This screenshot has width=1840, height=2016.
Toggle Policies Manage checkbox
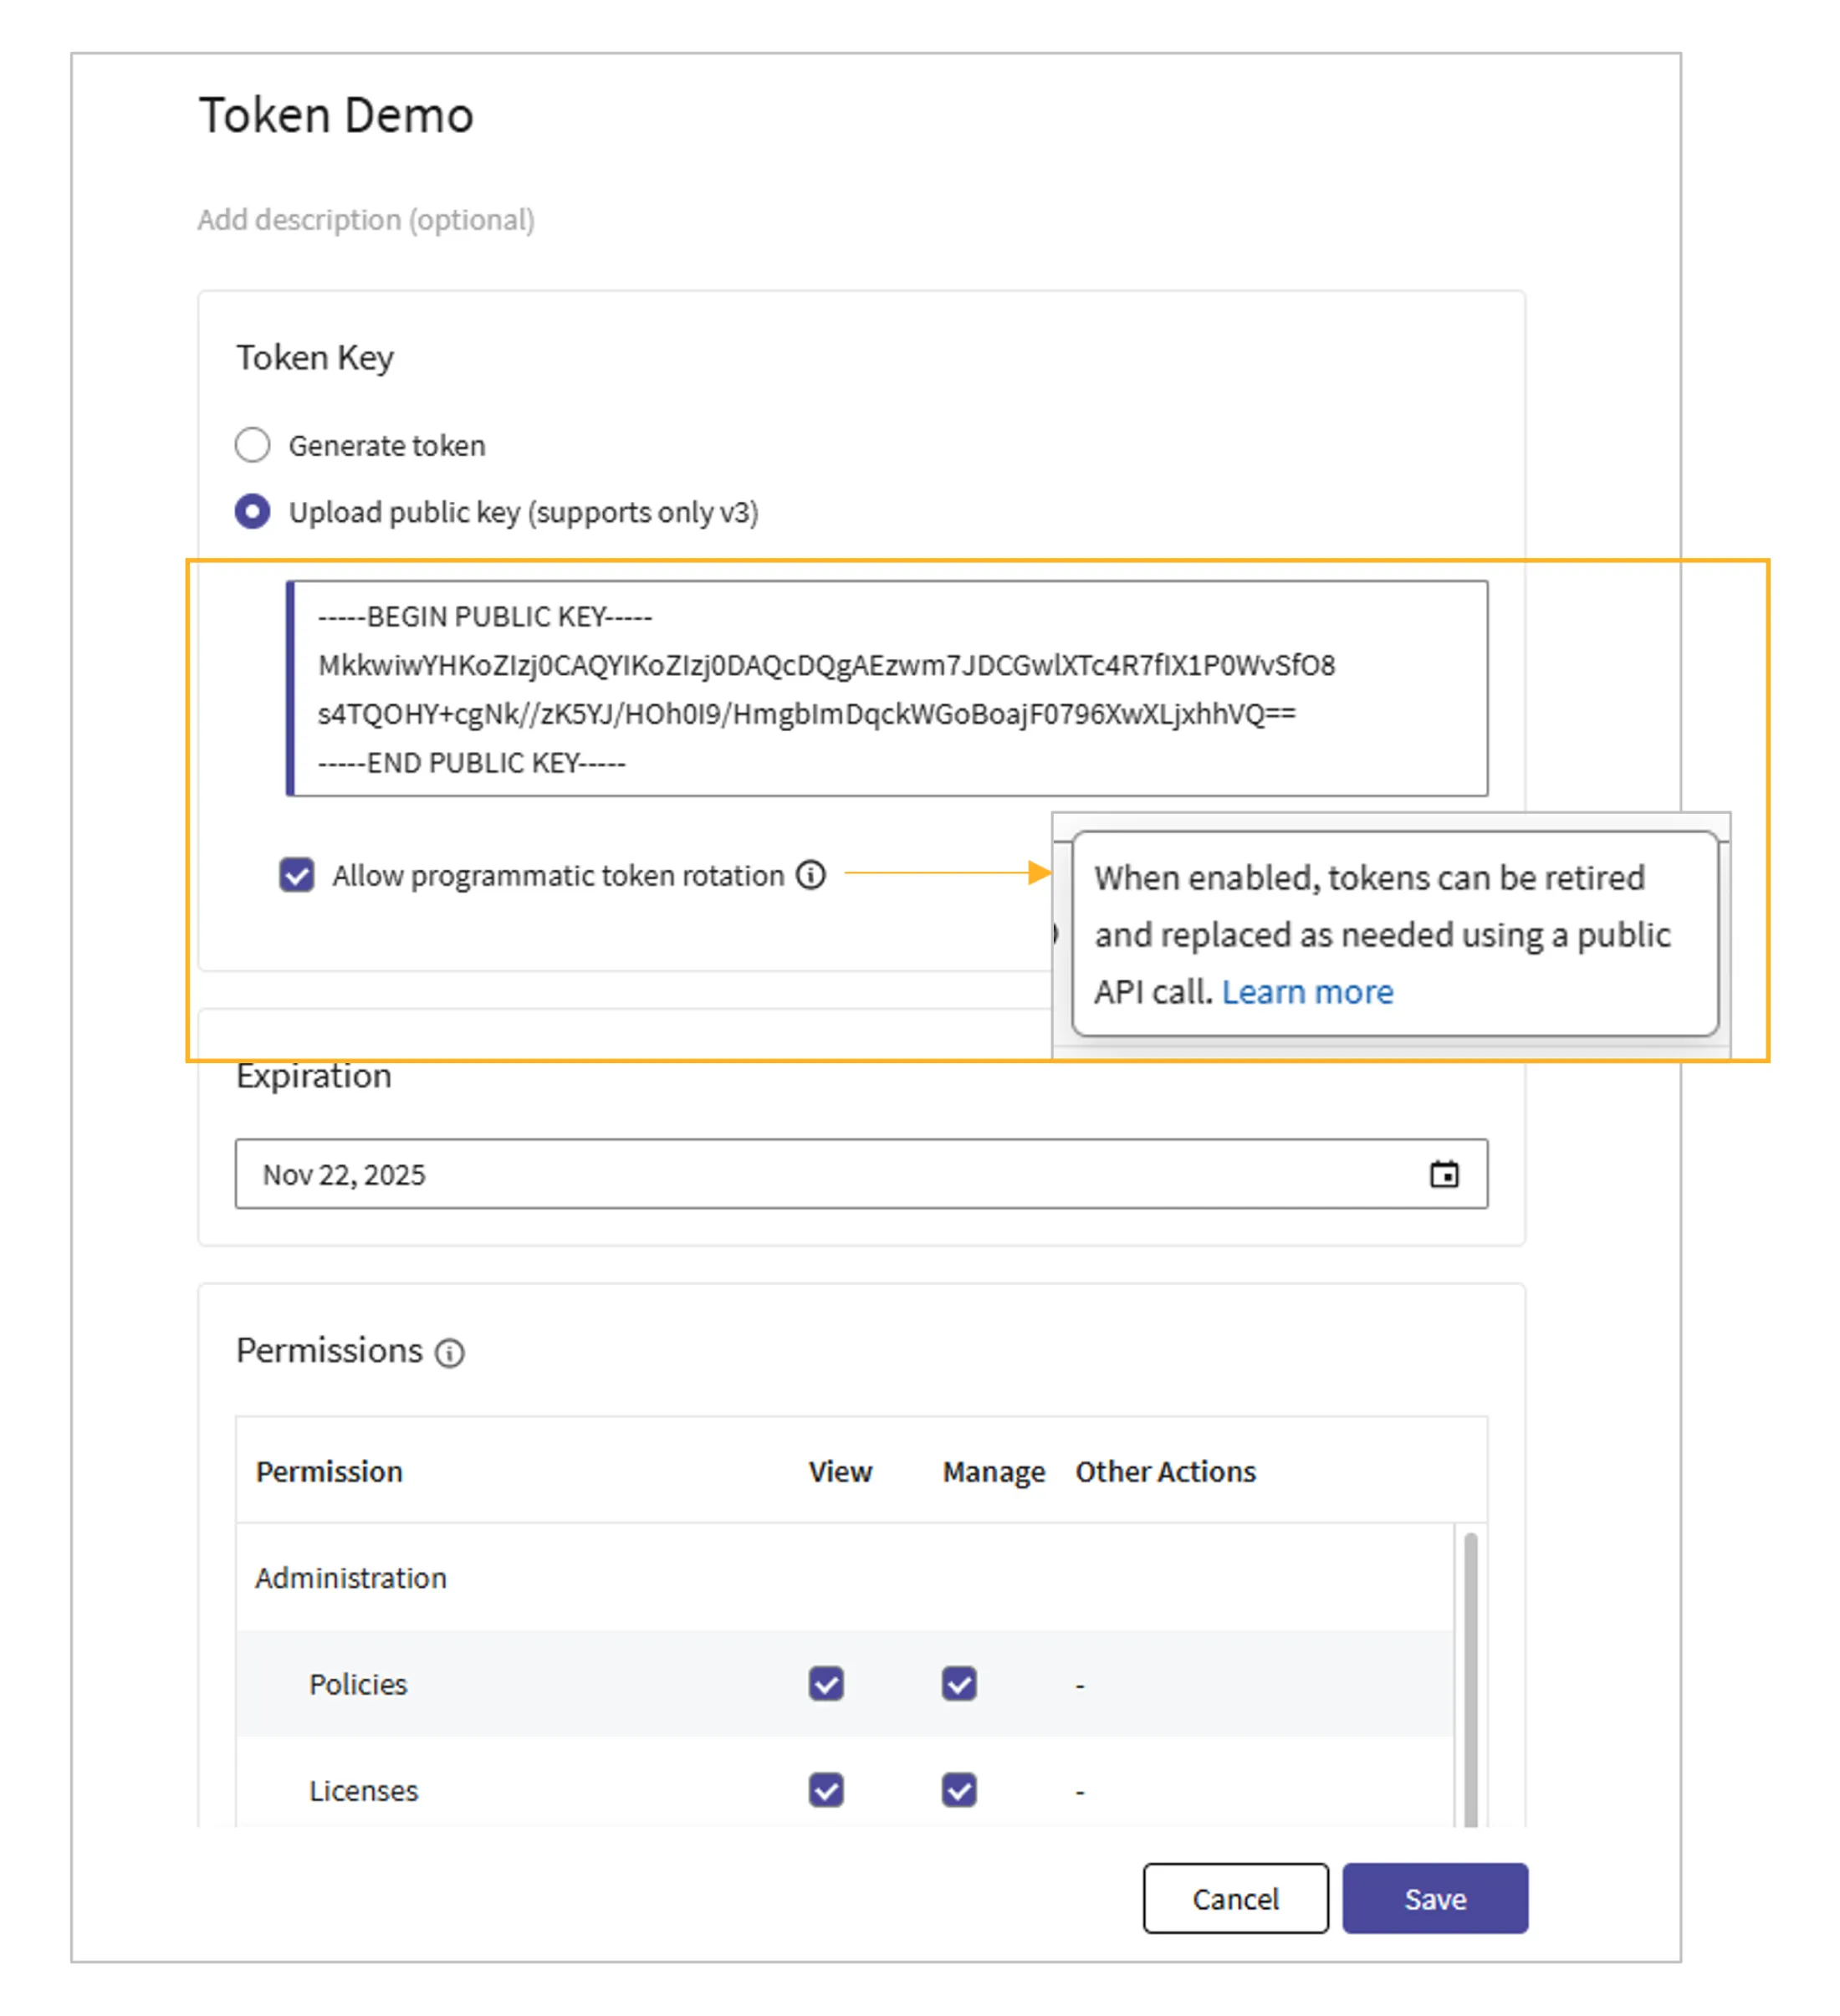coord(958,1684)
